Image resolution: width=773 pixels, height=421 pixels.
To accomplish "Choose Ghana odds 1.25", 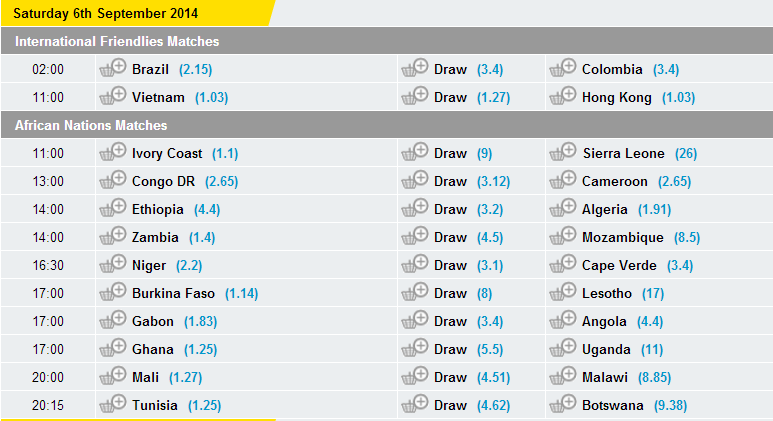I will (x=201, y=350).
